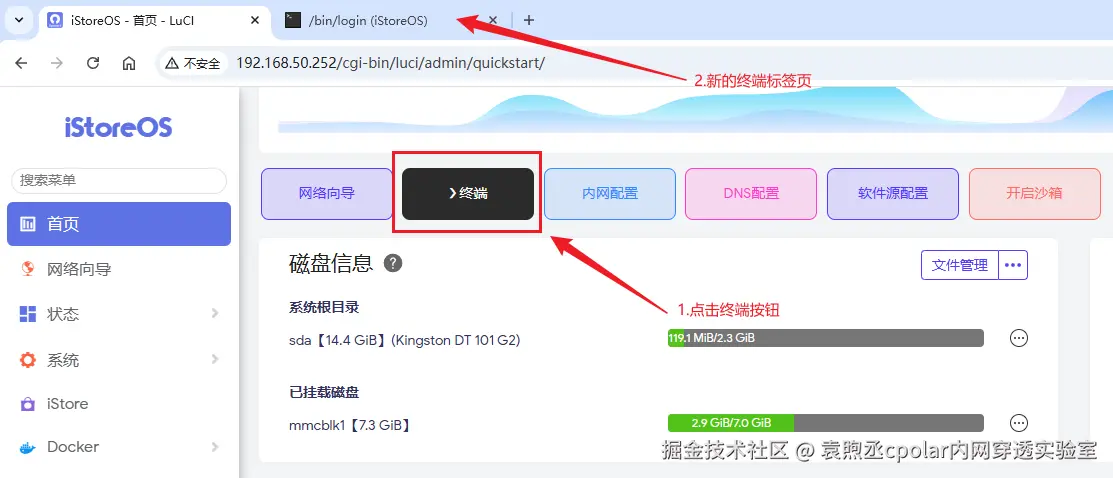Click the DNS配置 button

point(751,193)
